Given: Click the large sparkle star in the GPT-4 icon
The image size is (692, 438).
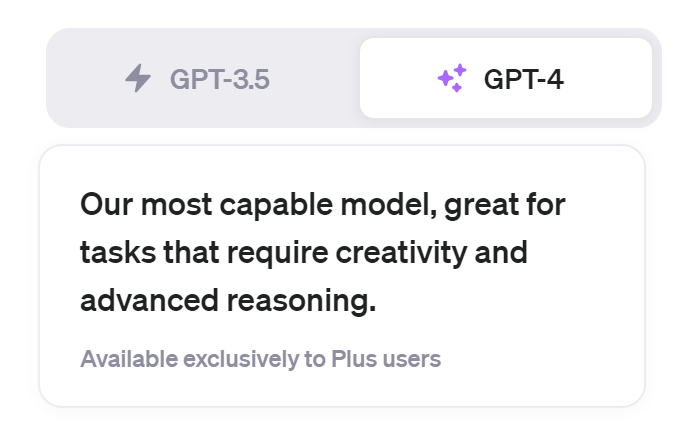Looking at the screenshot, I should [446, 79].
